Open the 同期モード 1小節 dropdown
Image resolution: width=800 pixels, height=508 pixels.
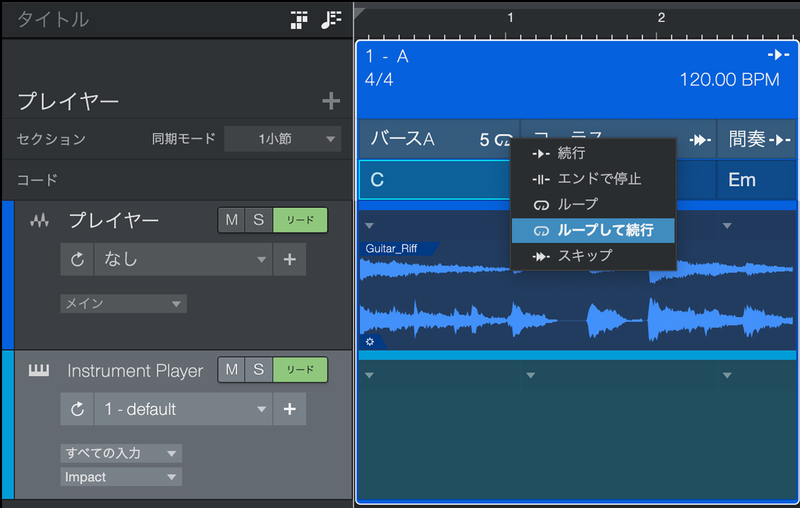[283, 139]
